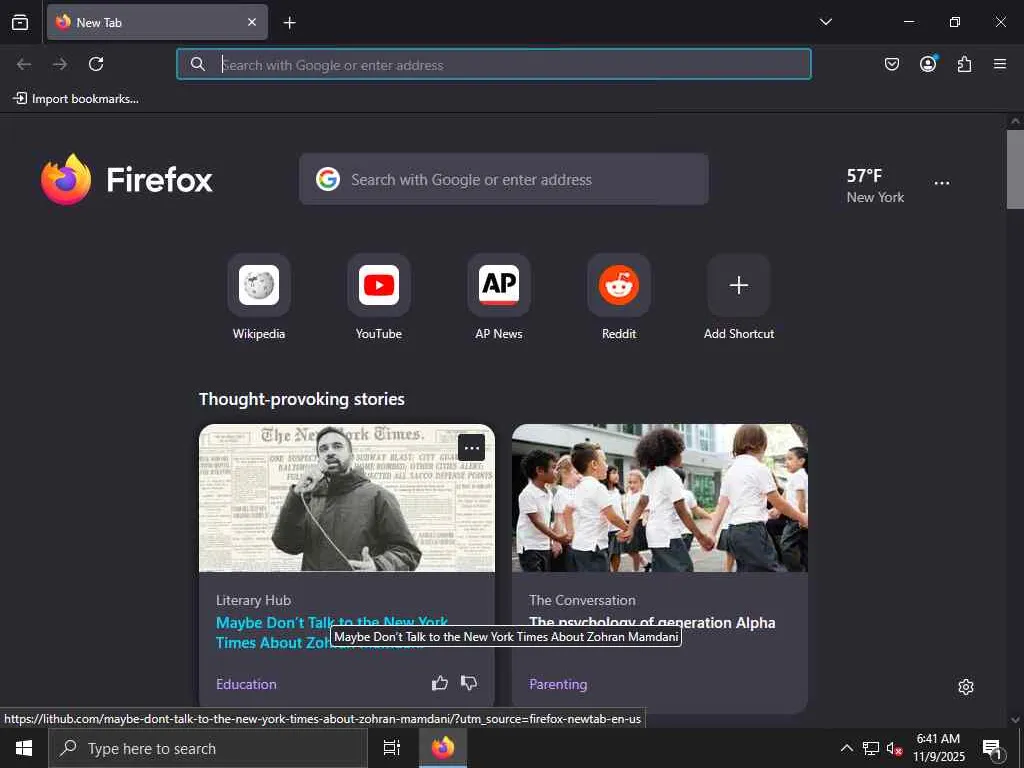Select the New Tab tab

[157, 22]
